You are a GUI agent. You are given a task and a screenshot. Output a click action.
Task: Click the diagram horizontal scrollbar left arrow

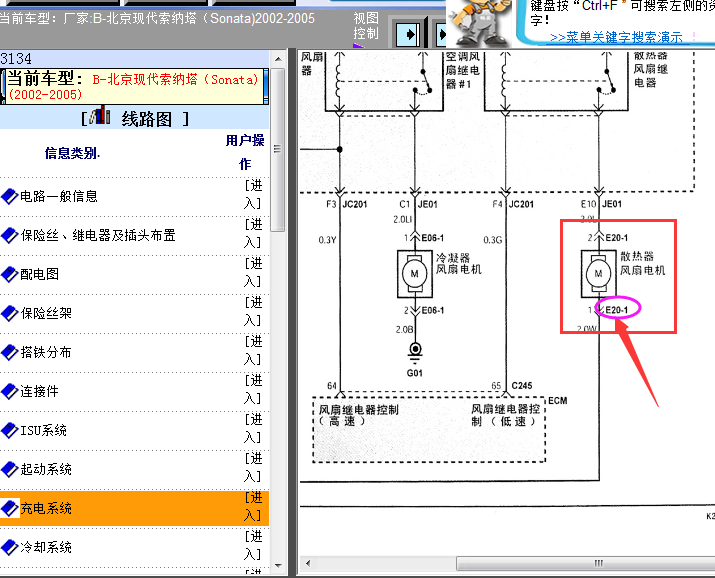coord(308,563)
